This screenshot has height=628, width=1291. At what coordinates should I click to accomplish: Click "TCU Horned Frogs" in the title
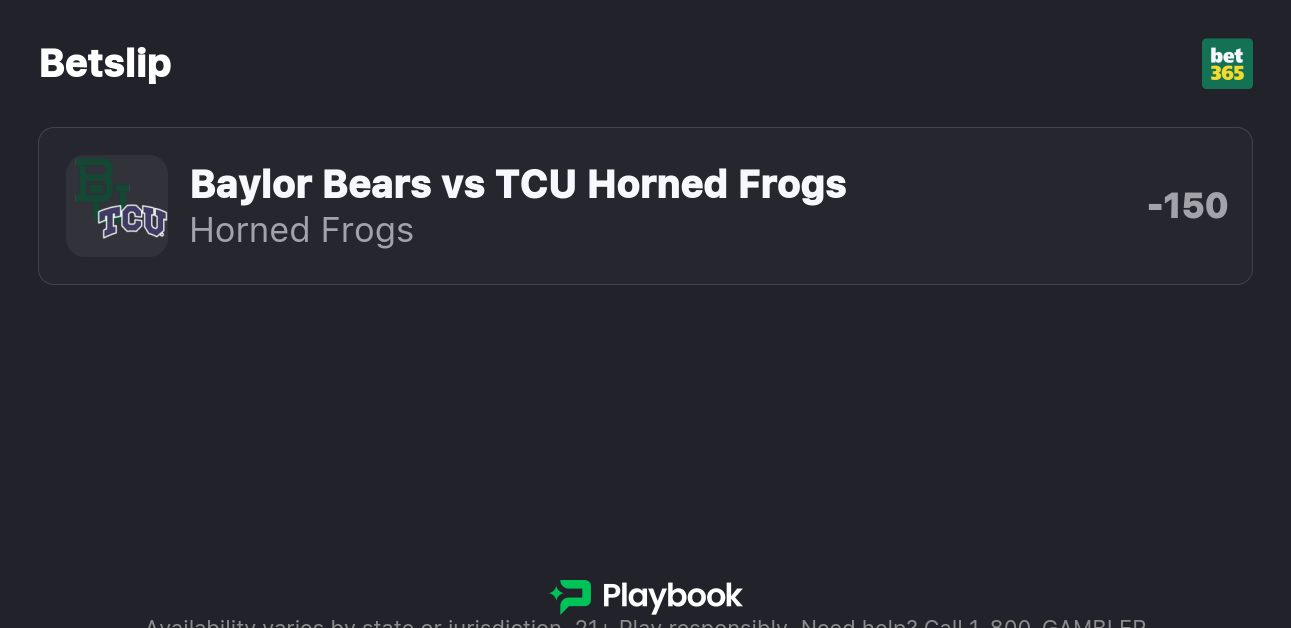(670, 184)
